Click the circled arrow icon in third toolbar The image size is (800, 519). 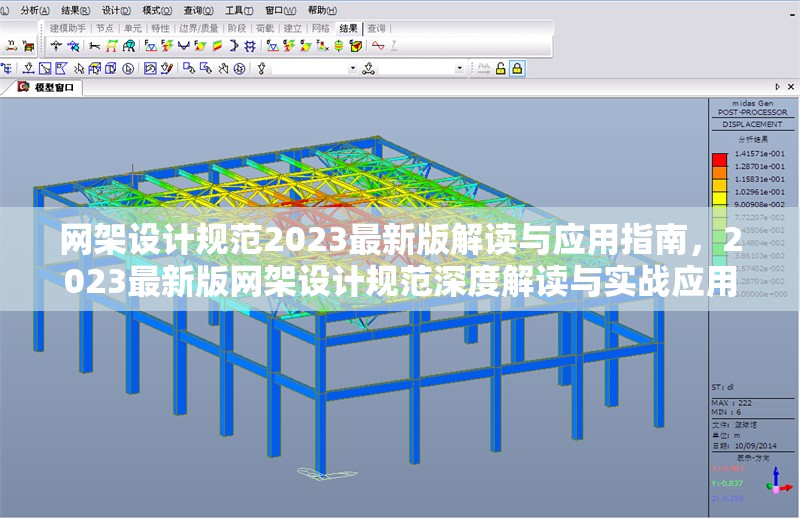(x=239, y=68)
